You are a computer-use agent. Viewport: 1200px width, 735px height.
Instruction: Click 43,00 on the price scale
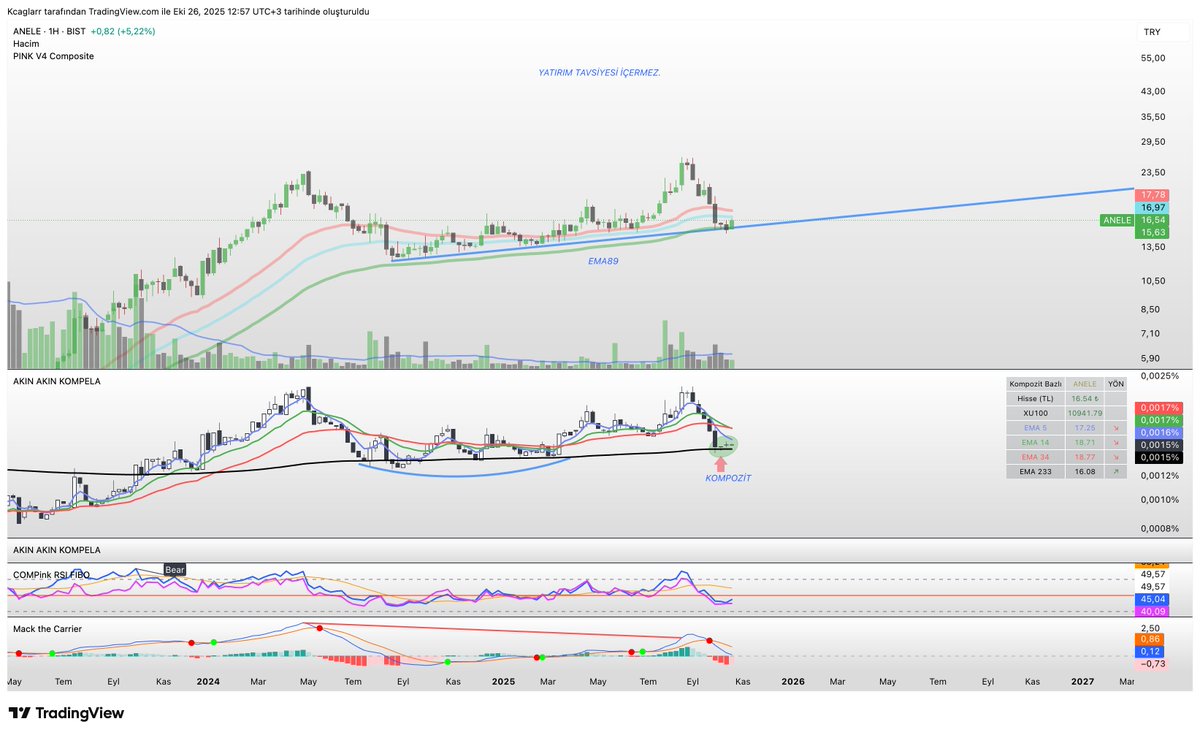click(1153, 91)
